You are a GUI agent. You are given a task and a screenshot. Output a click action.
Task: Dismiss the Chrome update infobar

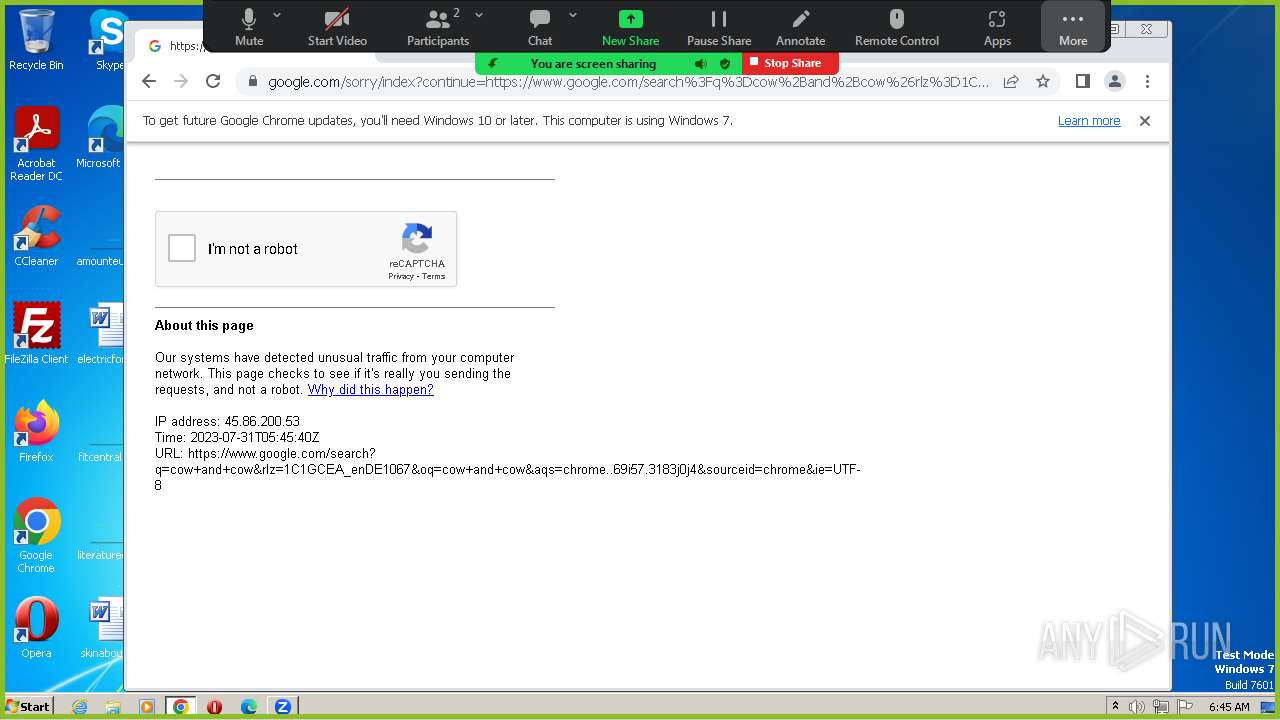point(1145,121)
